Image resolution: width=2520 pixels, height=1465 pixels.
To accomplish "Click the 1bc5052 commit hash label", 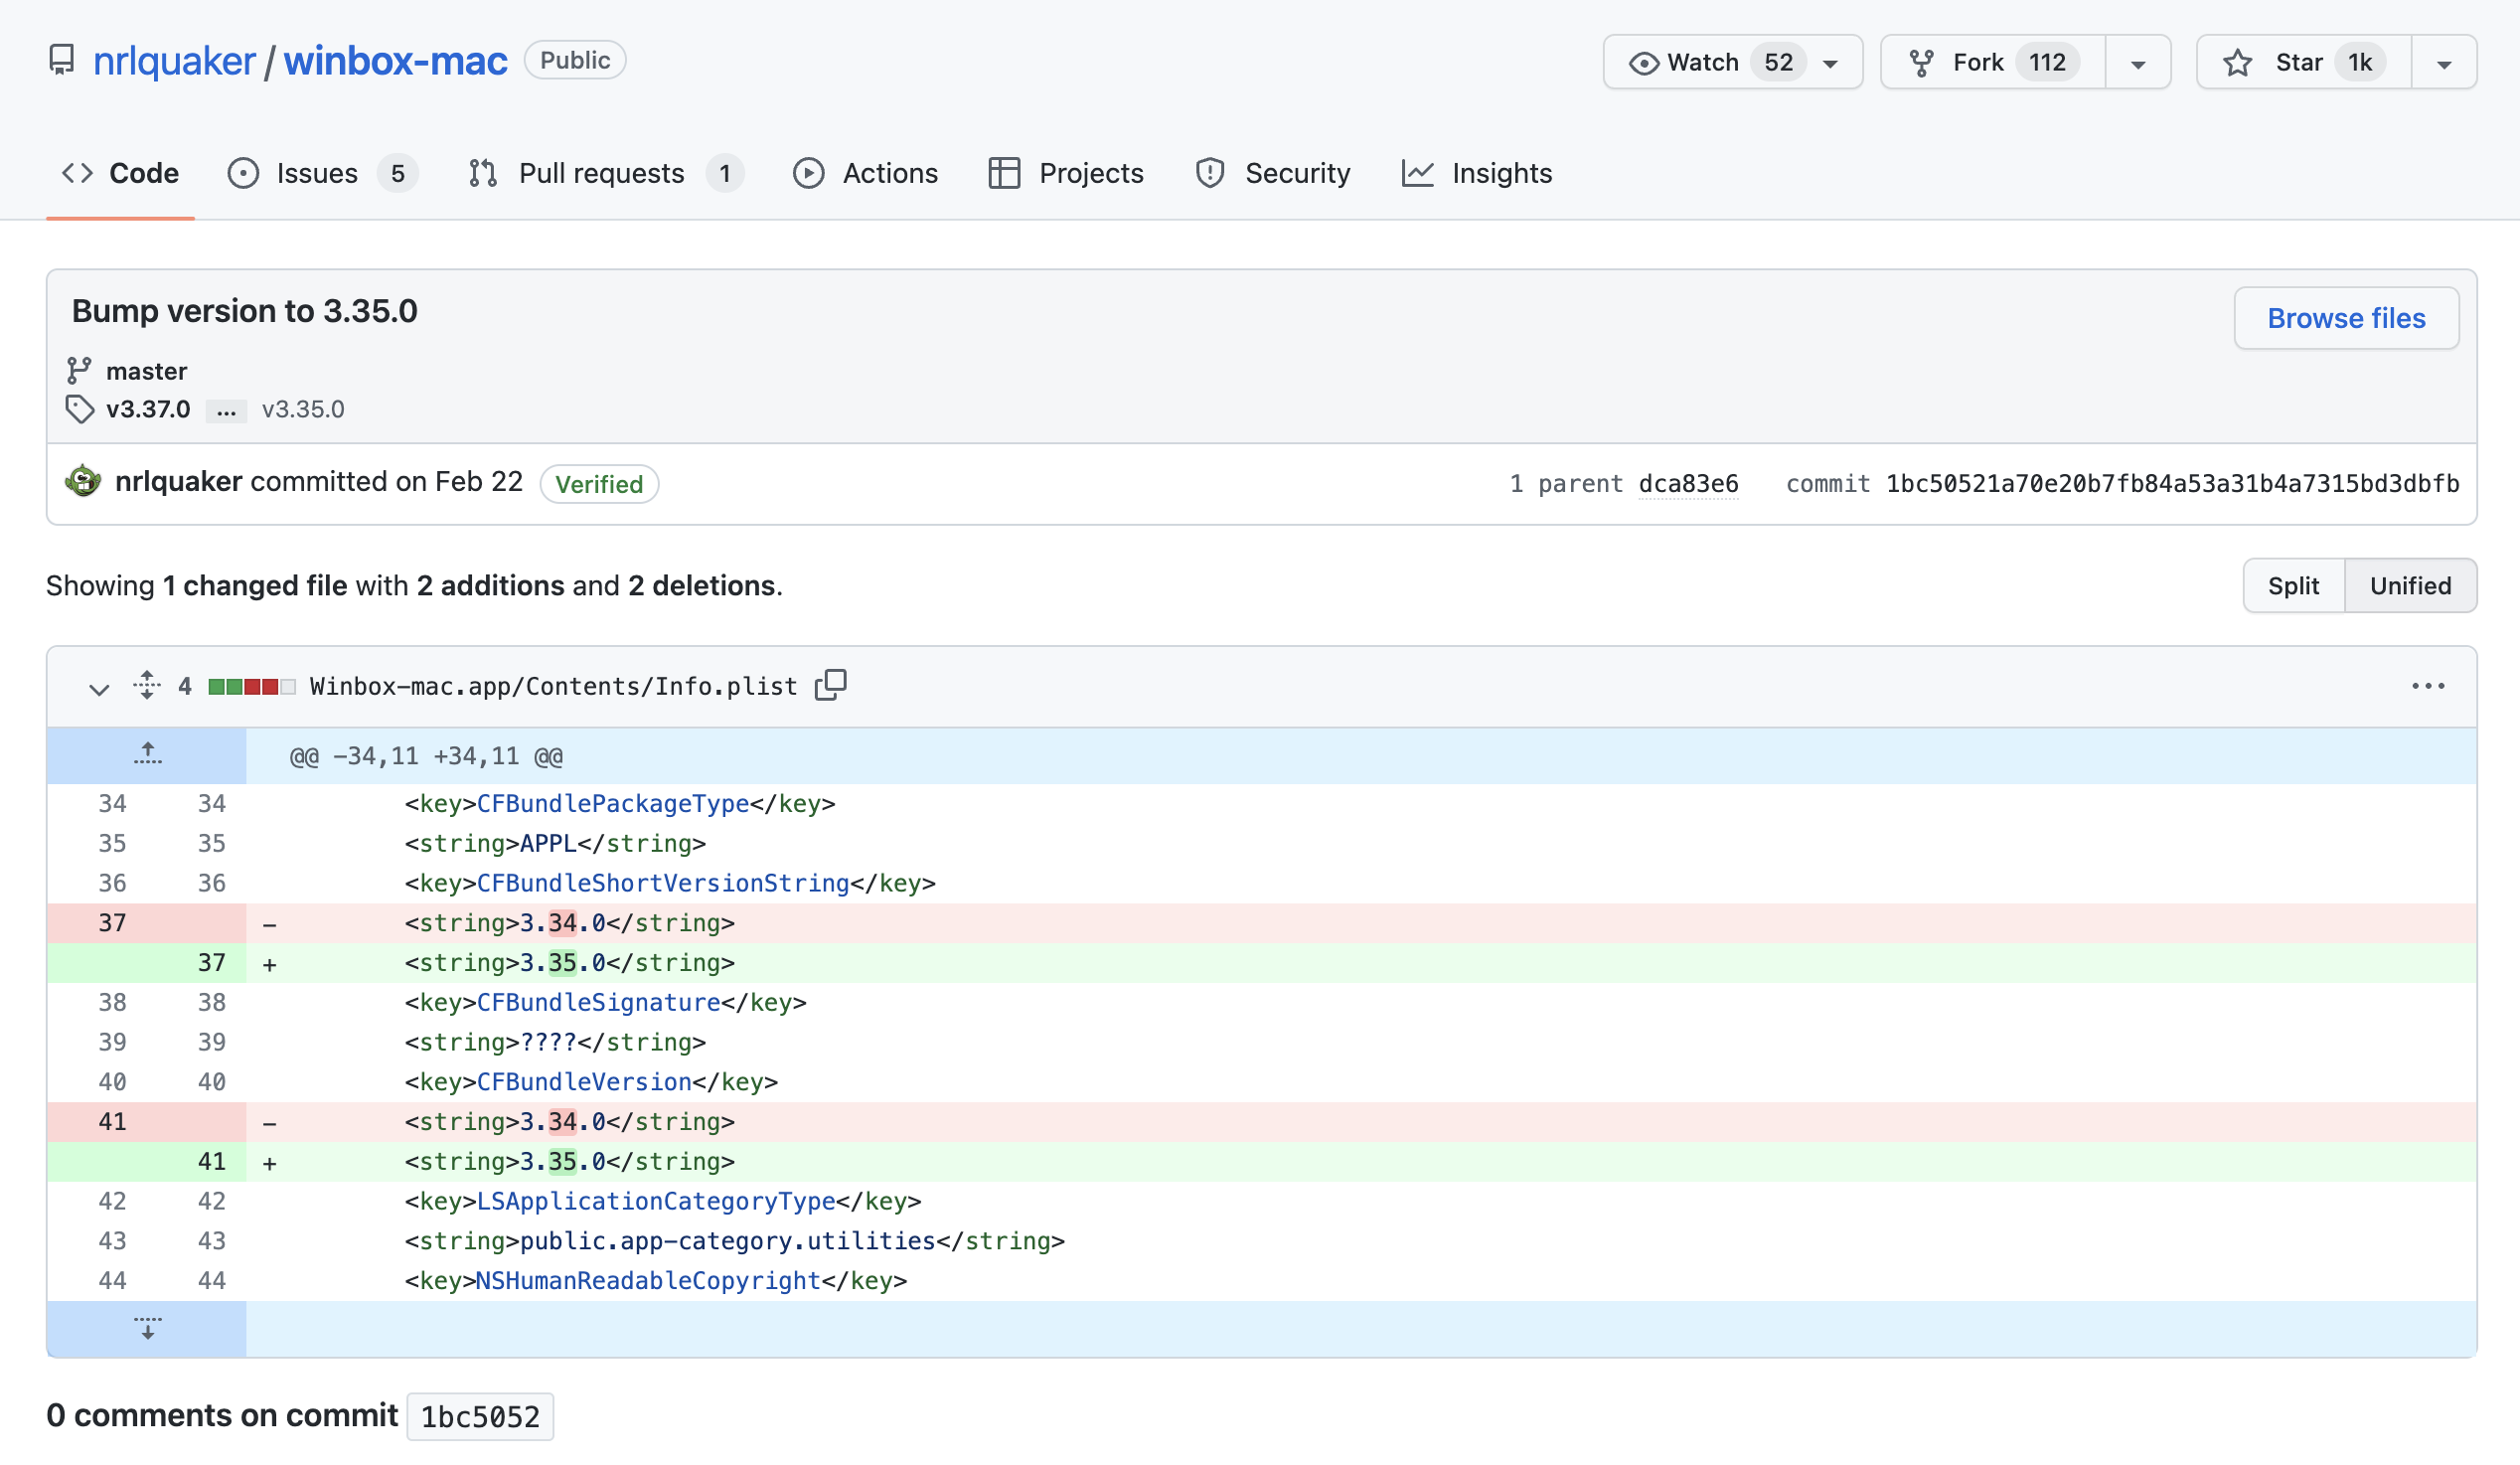I will click(x=480, y=1416).
